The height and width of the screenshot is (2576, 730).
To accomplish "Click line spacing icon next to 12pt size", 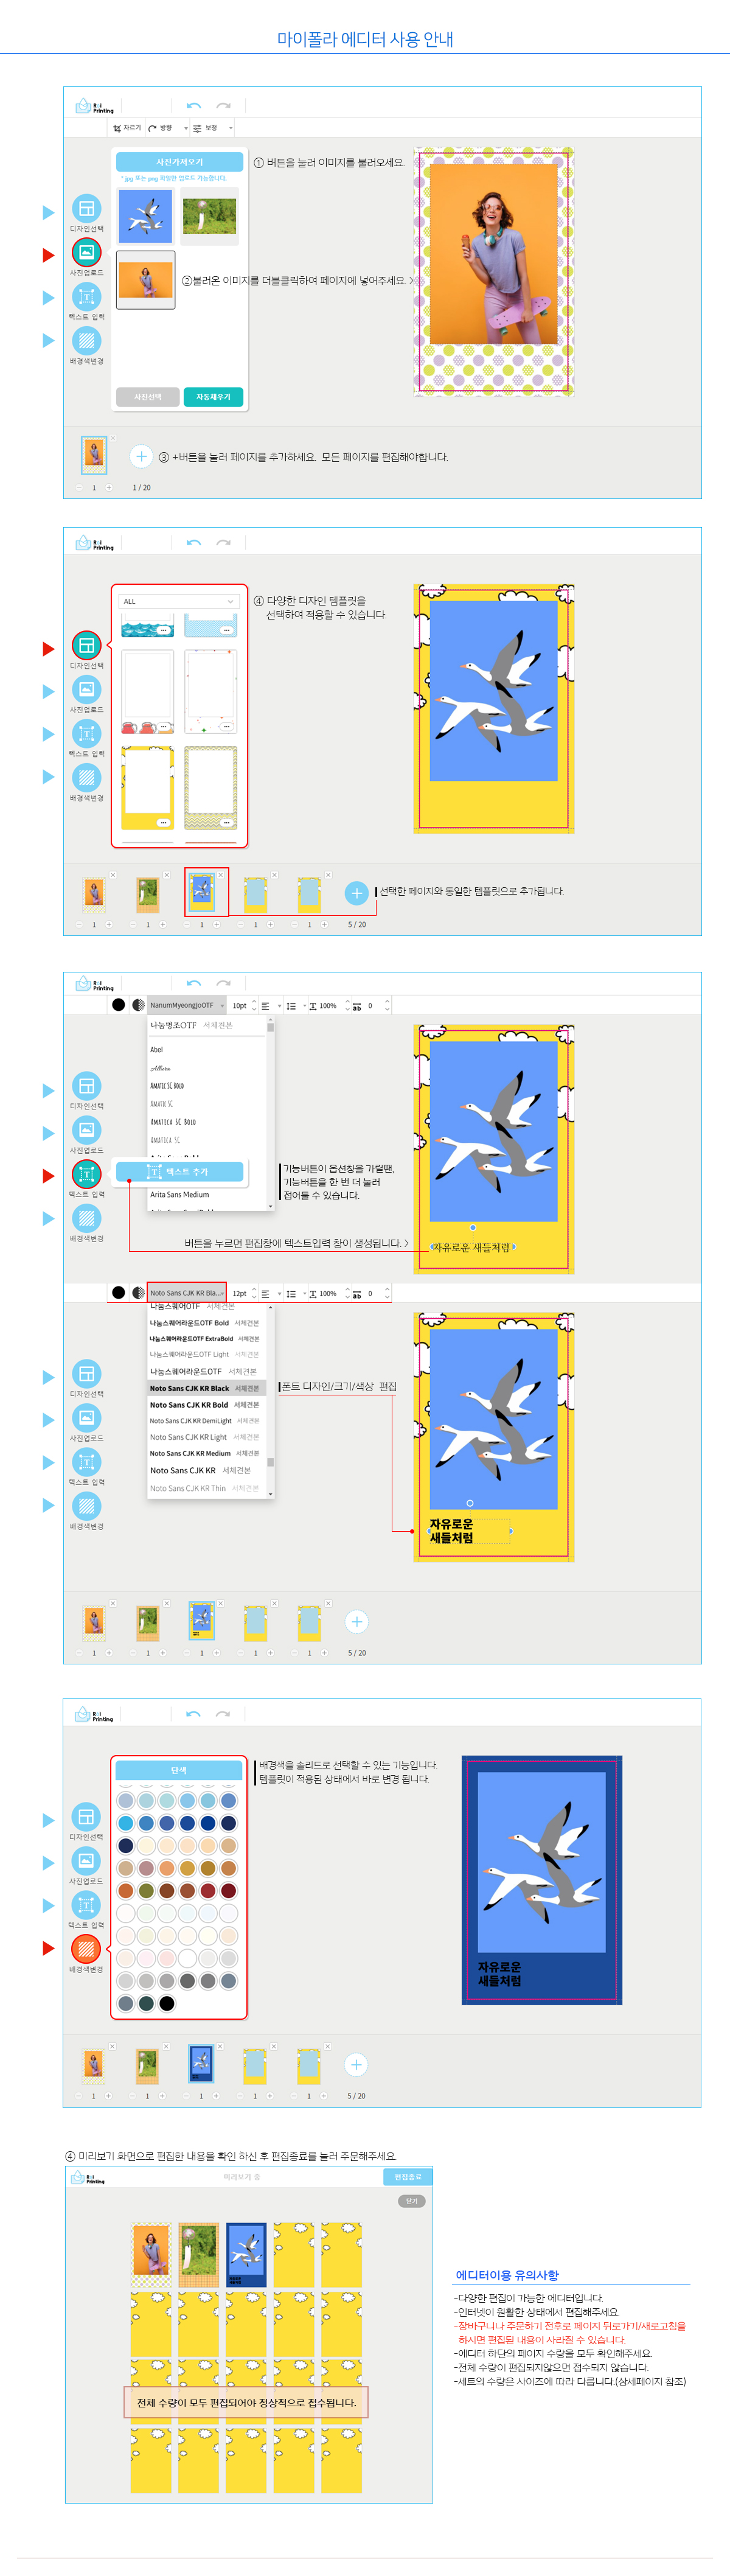I will click(x=291, y=1293).
